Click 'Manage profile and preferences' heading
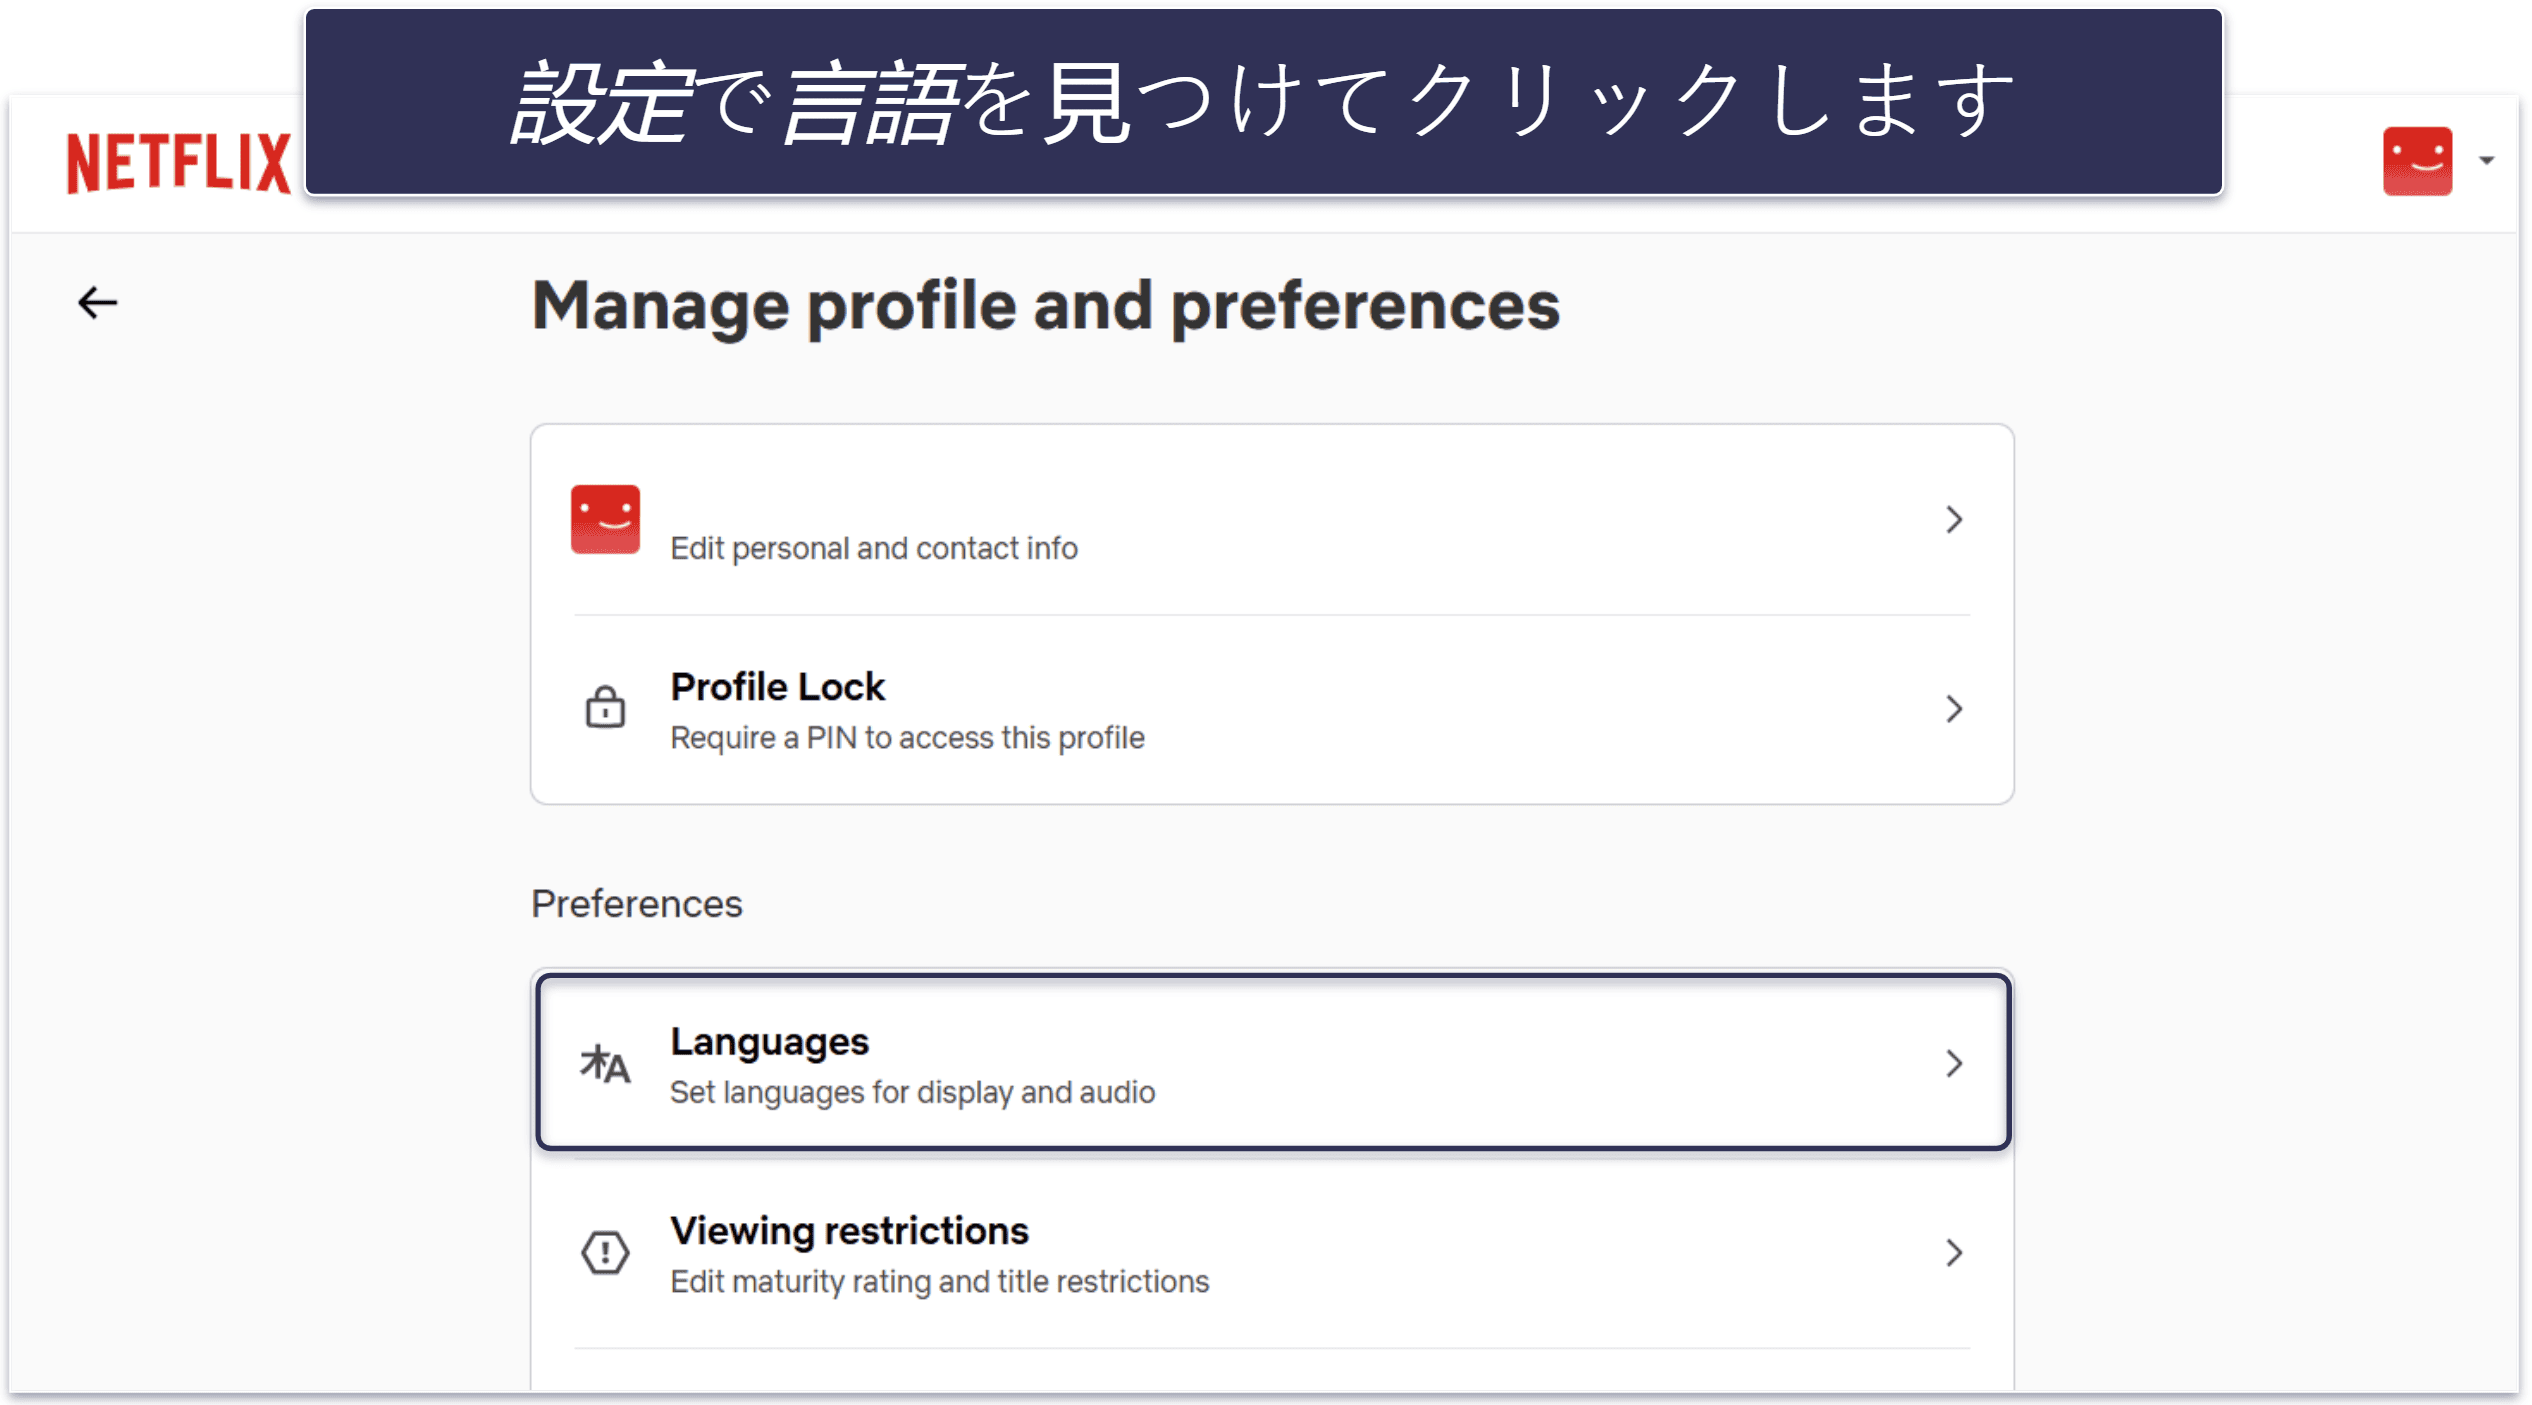The width and height of the screenshot is (2532, 1405). (1046, 306)
